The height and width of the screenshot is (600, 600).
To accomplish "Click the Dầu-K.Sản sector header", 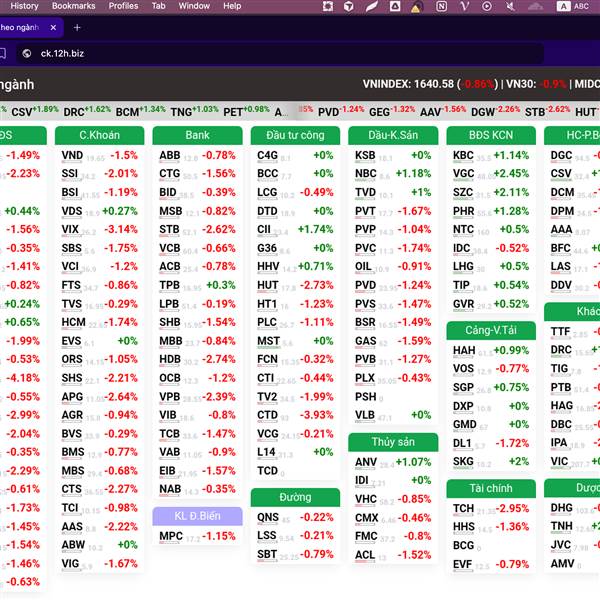I will (x=393, y=135).
